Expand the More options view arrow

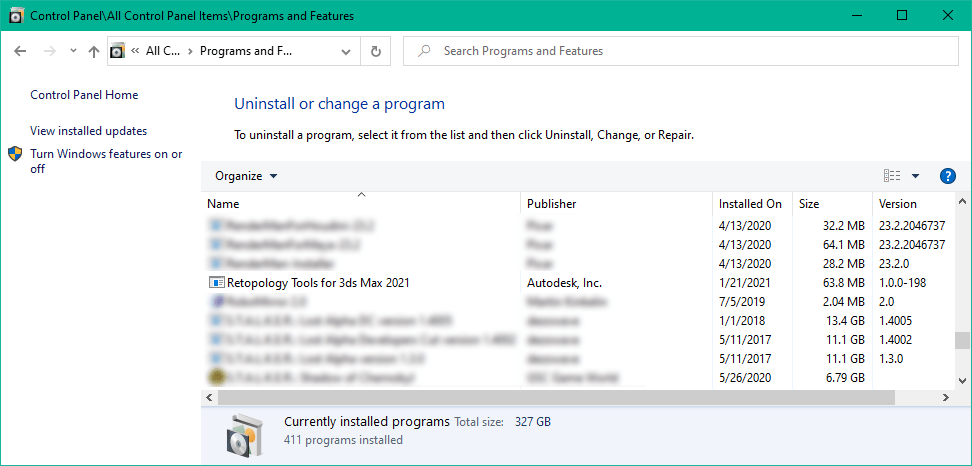[916, 176]
